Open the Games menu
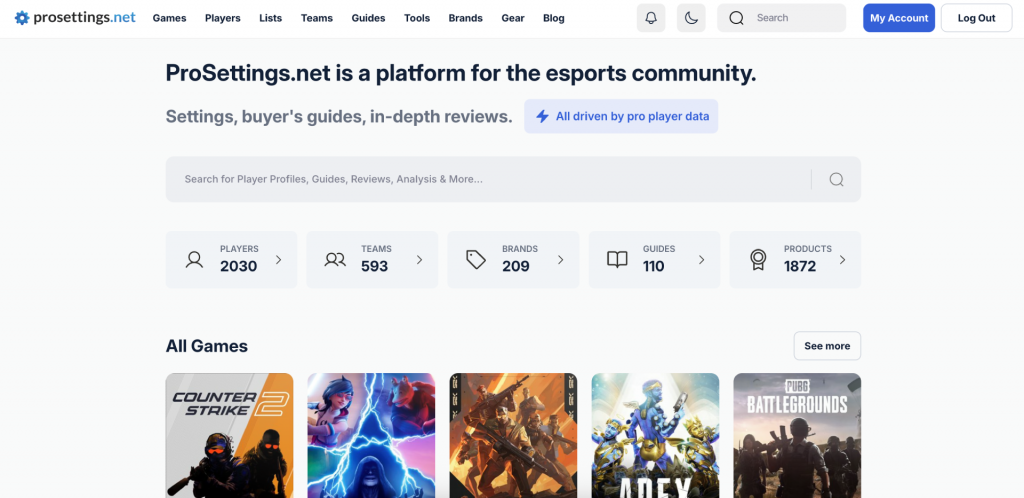The width and height of the screenshot is (1024, 498). tap(169, 18)
